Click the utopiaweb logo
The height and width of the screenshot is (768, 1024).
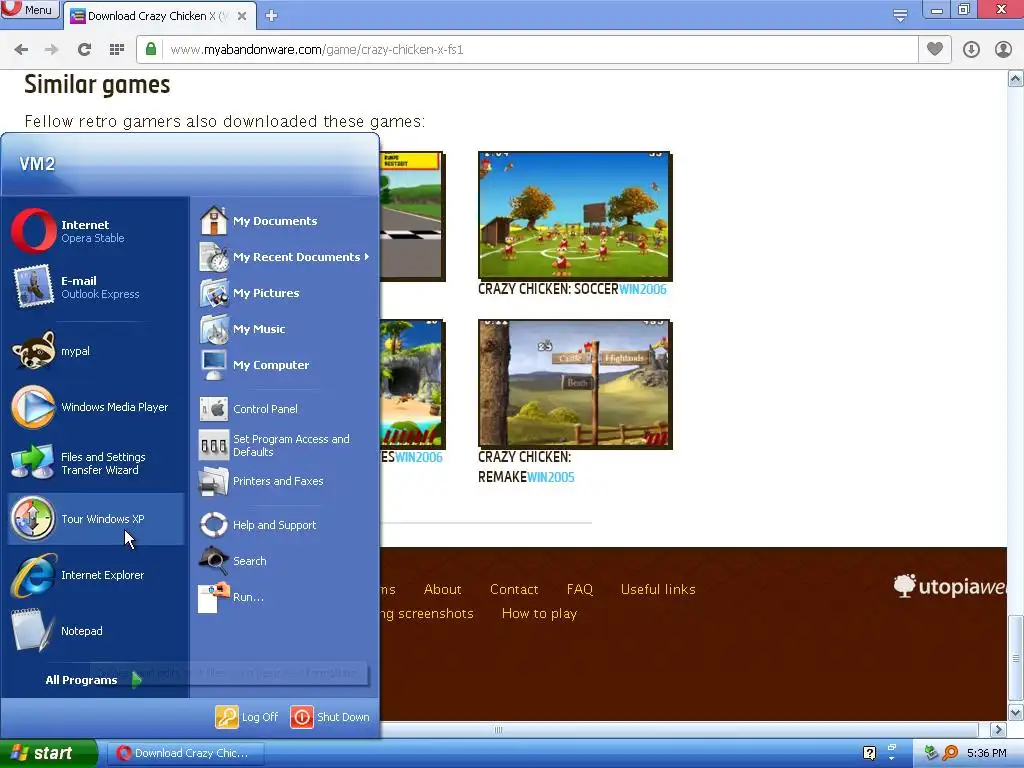click(950, 586)
